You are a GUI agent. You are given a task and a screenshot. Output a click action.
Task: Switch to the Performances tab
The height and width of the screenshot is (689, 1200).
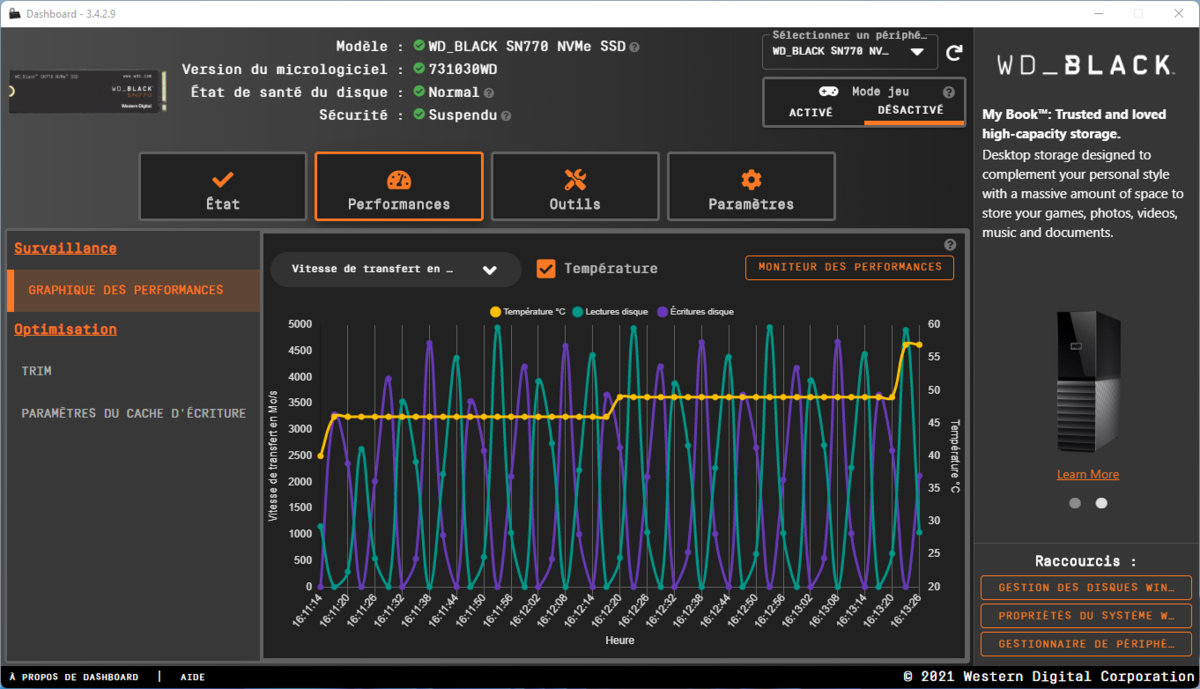tap(399, 186)
